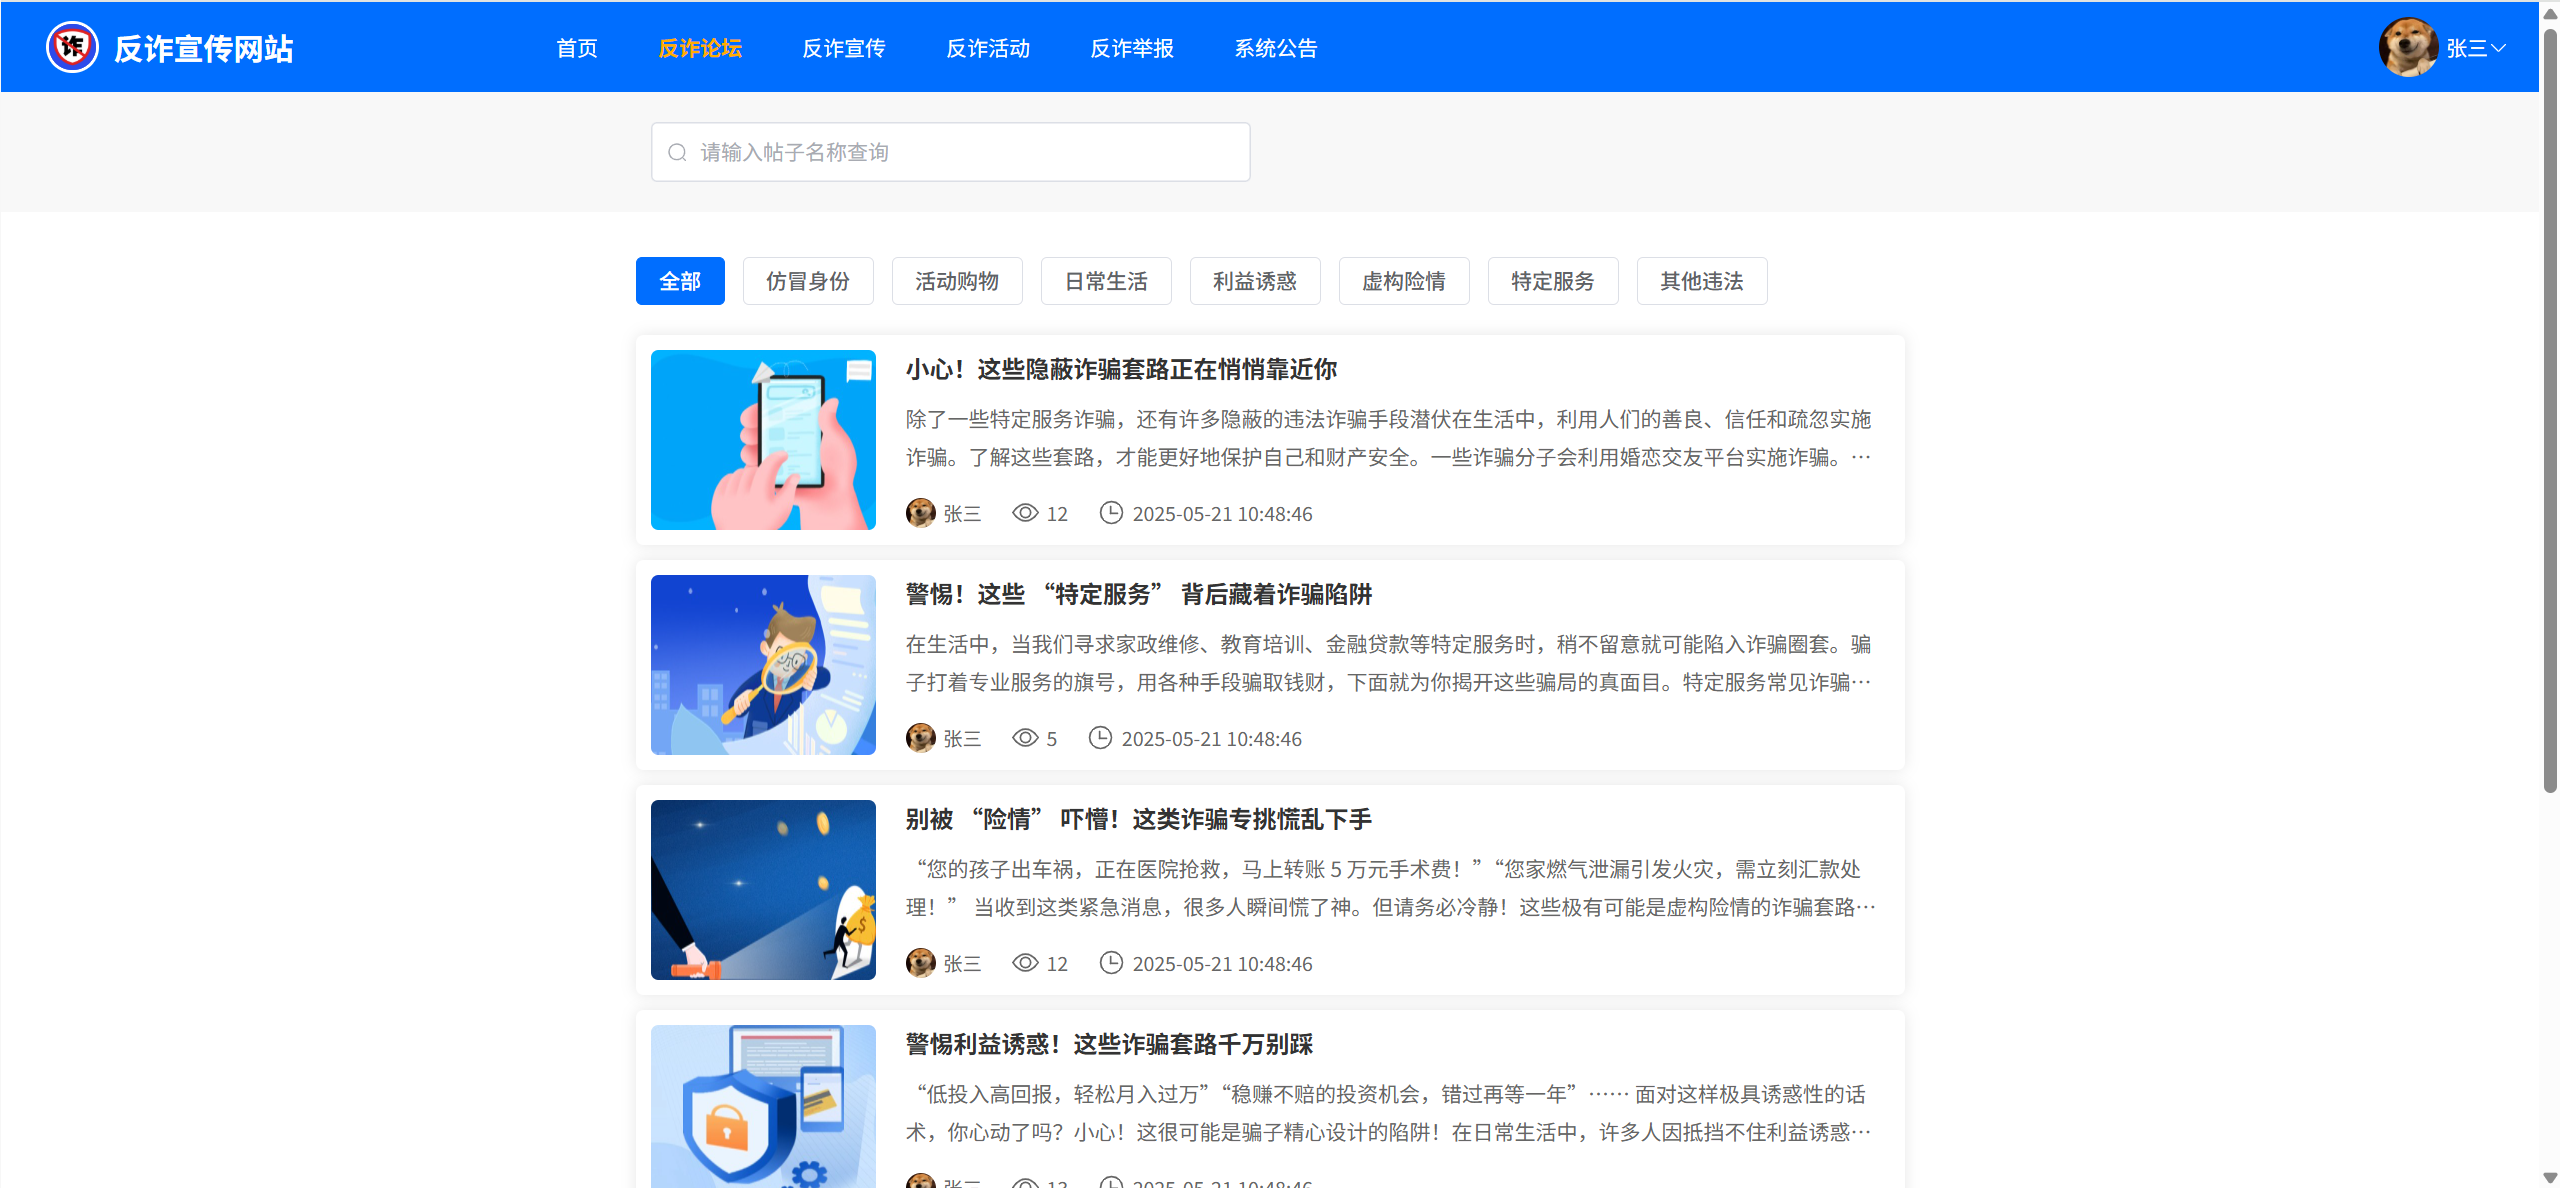
Task: Open the post 警惕利益诱惑！这些诈骗套路千万别踩
Action: (1109, 1044)
